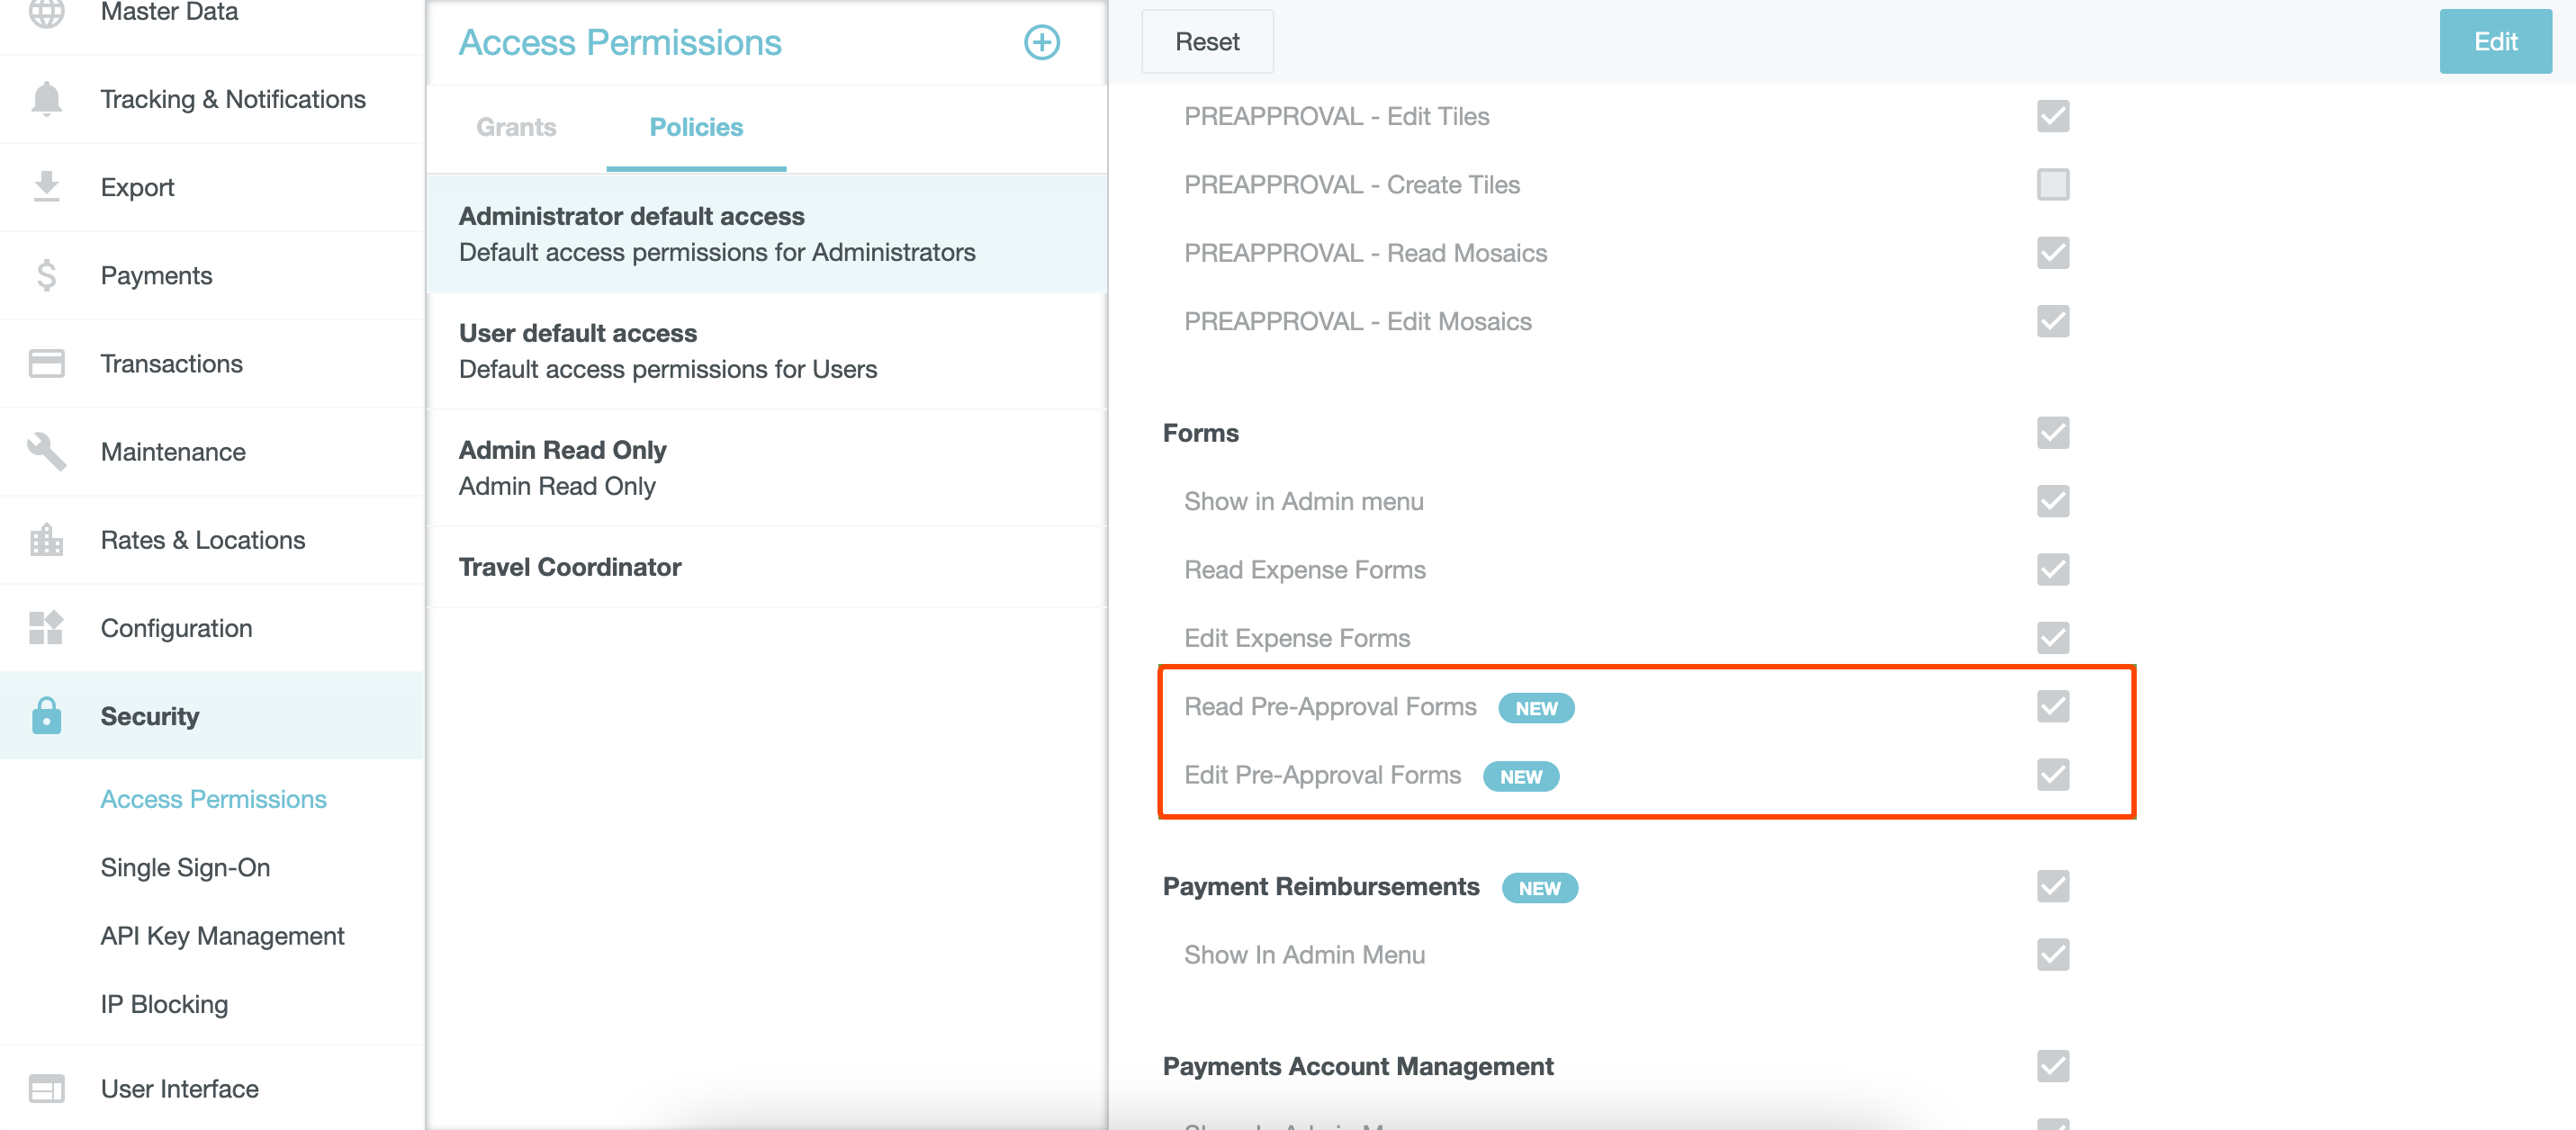Click the Rates & Locations building icon
The image size is (2576, 1130).
tap(46, 540)
